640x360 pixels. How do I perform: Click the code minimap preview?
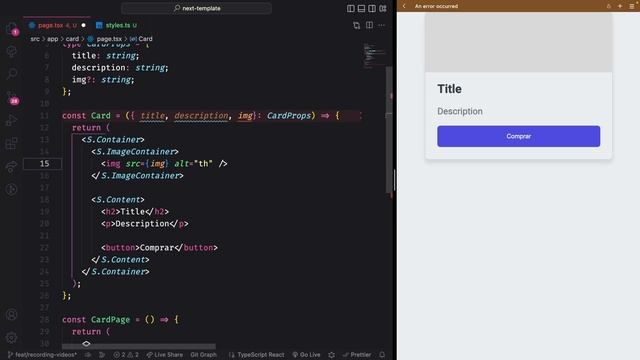(x=374, y=55)
